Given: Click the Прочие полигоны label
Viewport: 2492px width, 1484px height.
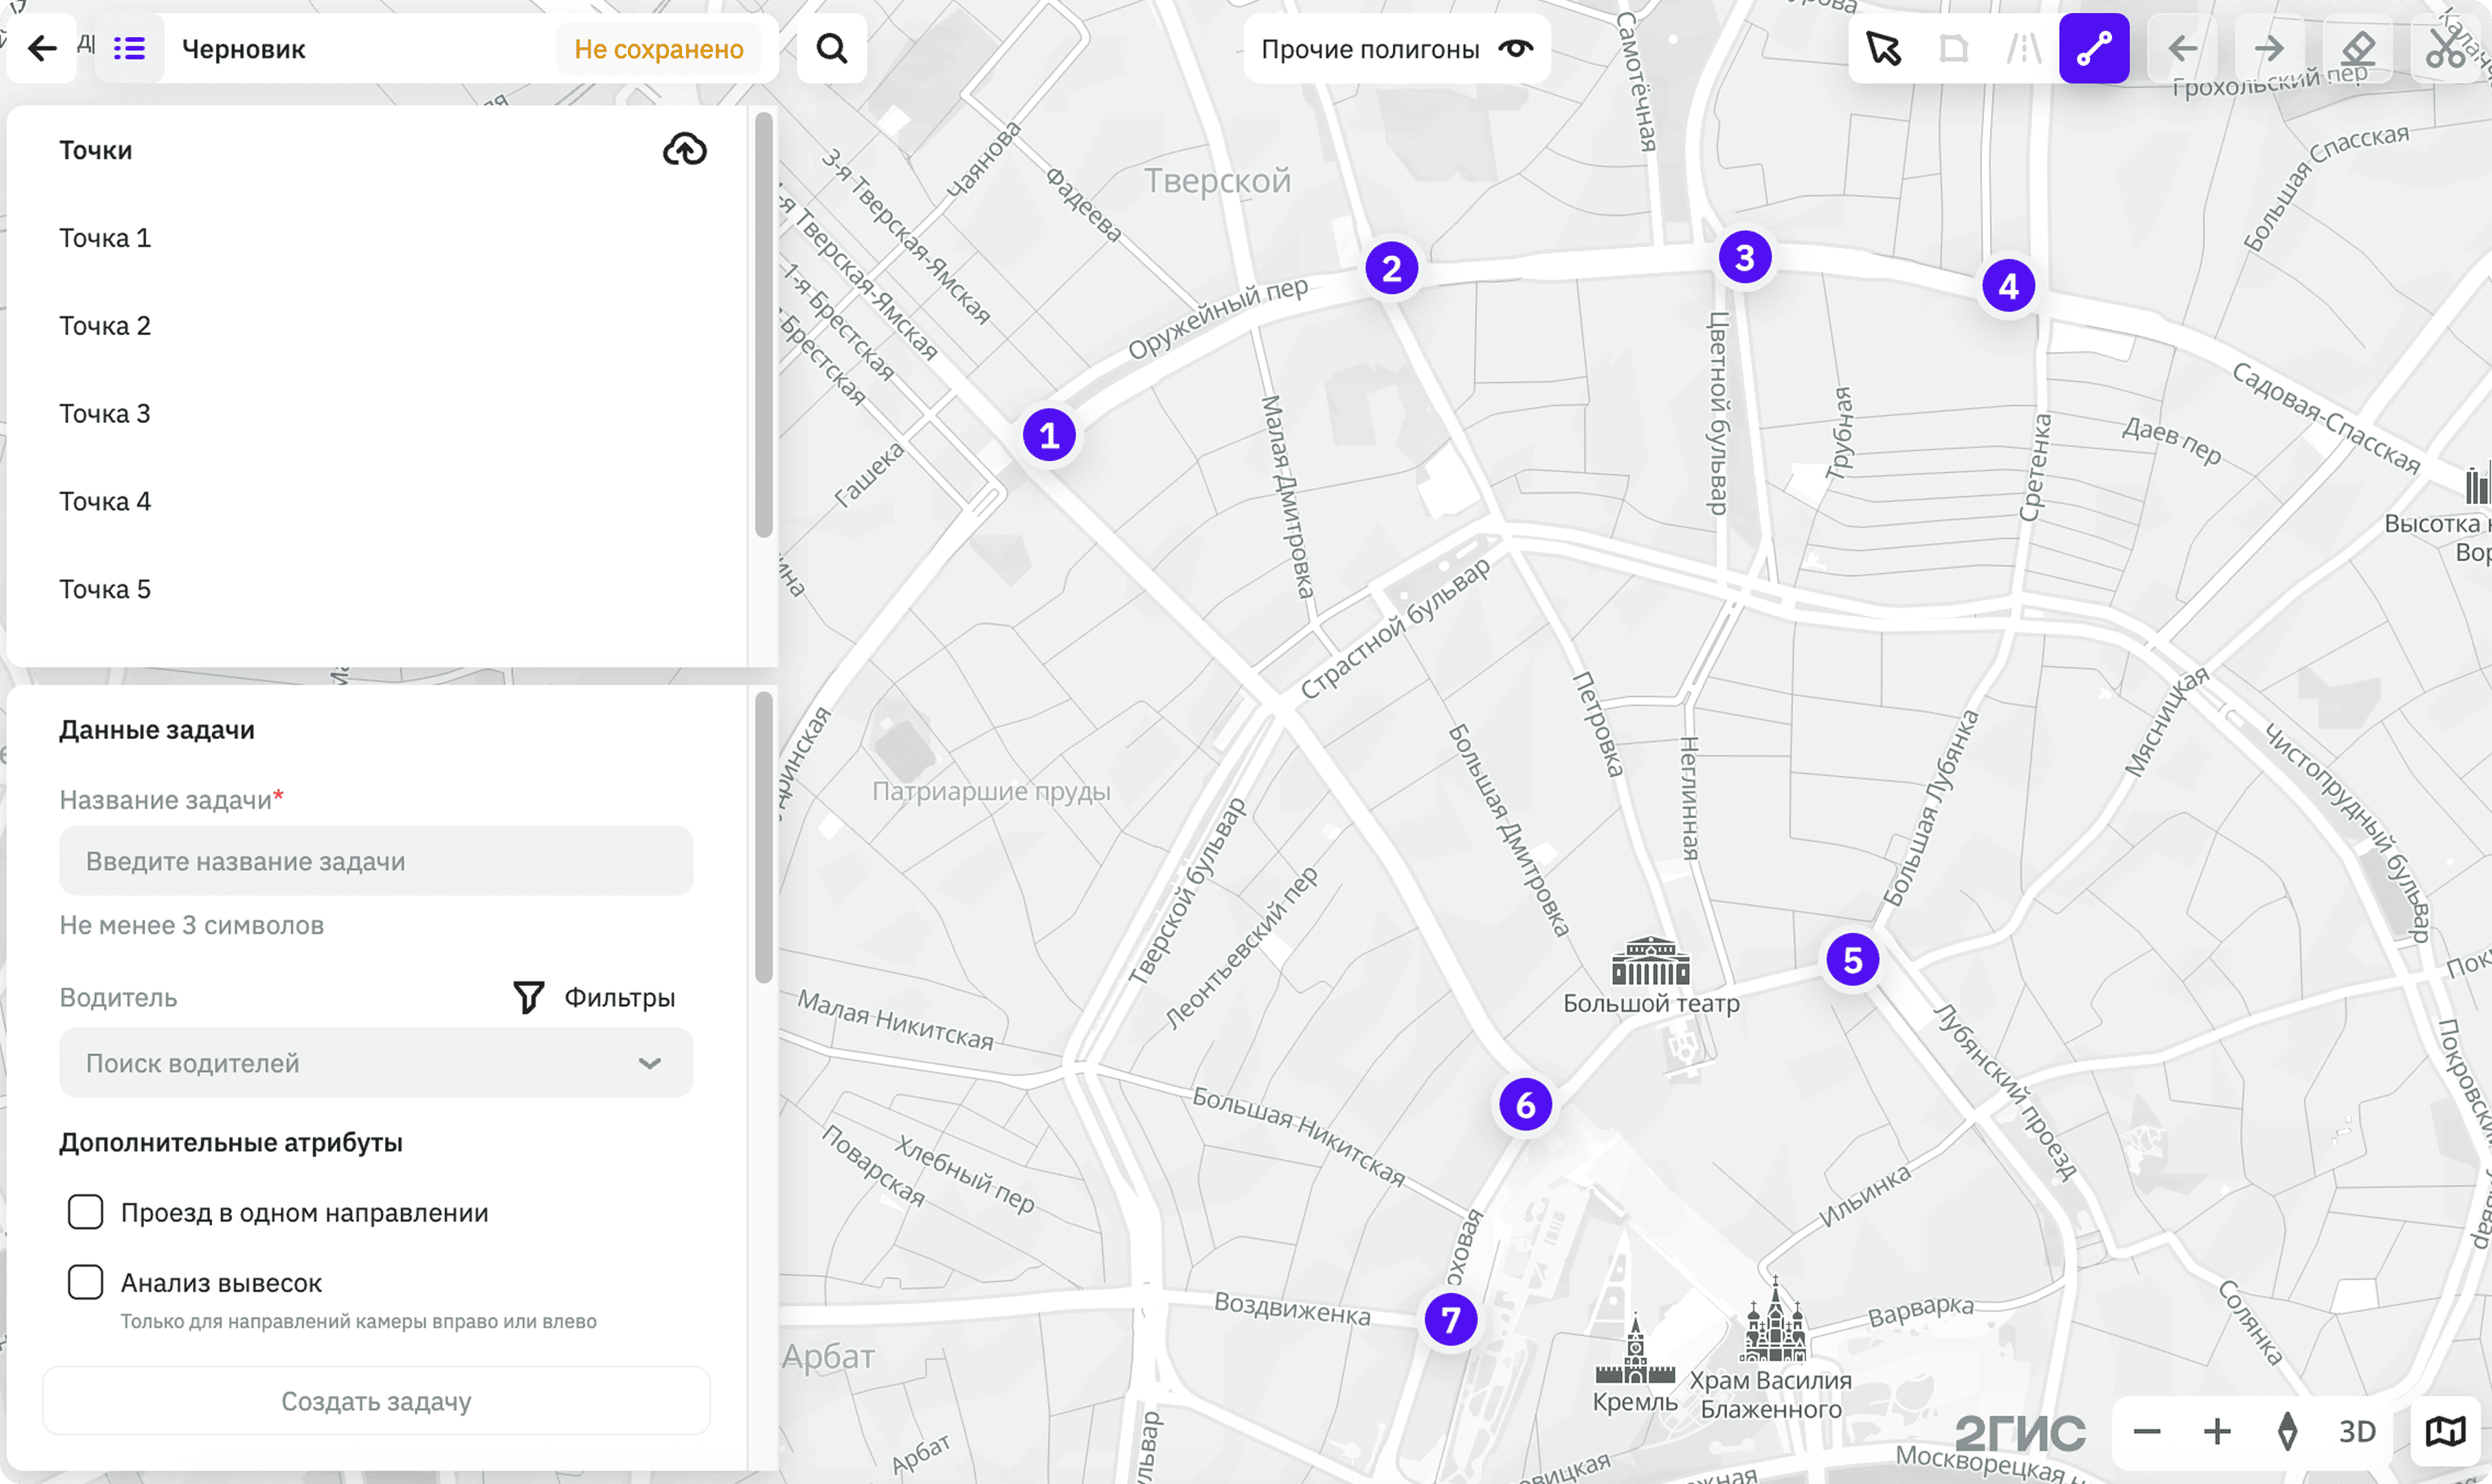Looking at the screenshot, I should (1370, 49).
